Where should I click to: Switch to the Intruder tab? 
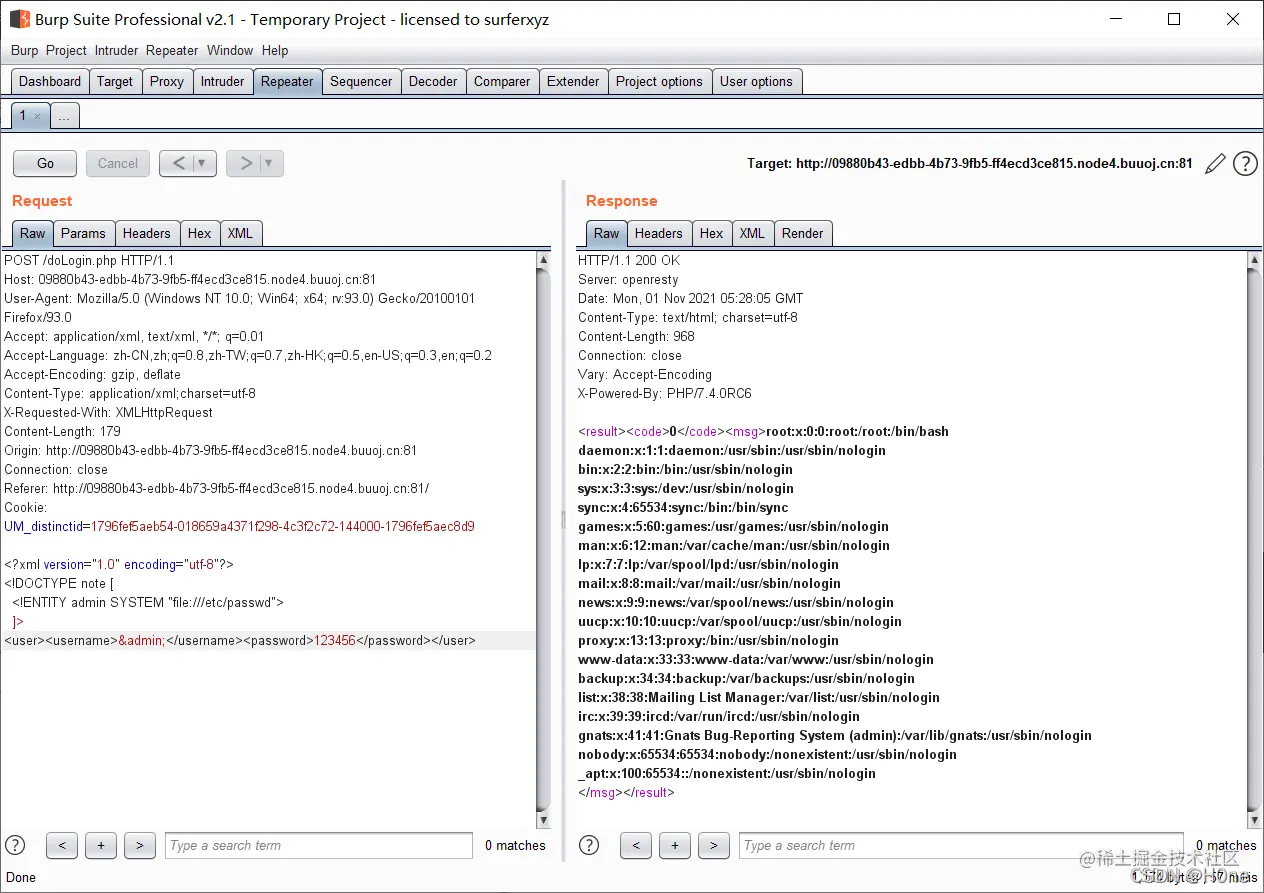[x=222, y=82]
